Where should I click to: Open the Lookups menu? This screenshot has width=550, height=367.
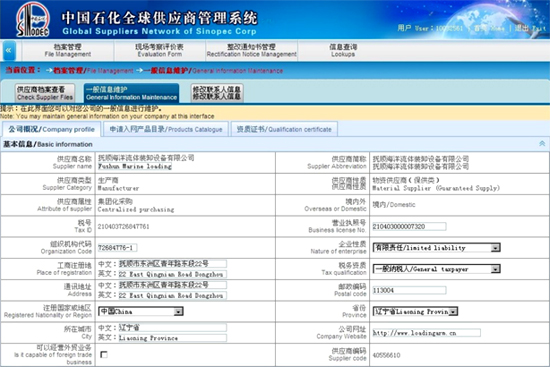point(343,51)
